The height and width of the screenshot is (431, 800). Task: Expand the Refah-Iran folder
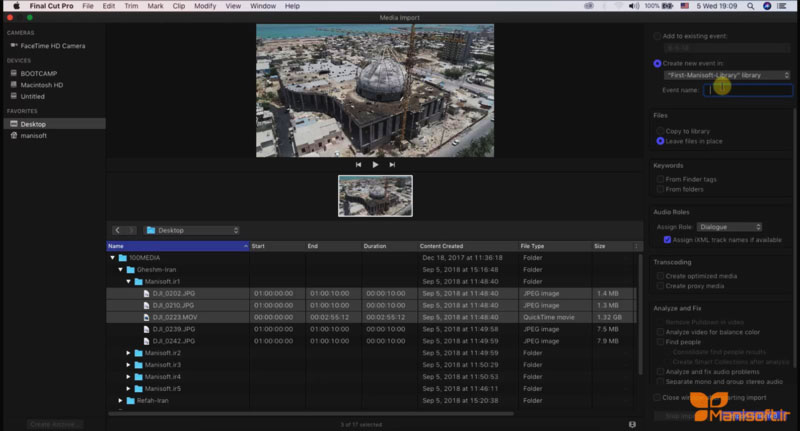click(120, 401)
